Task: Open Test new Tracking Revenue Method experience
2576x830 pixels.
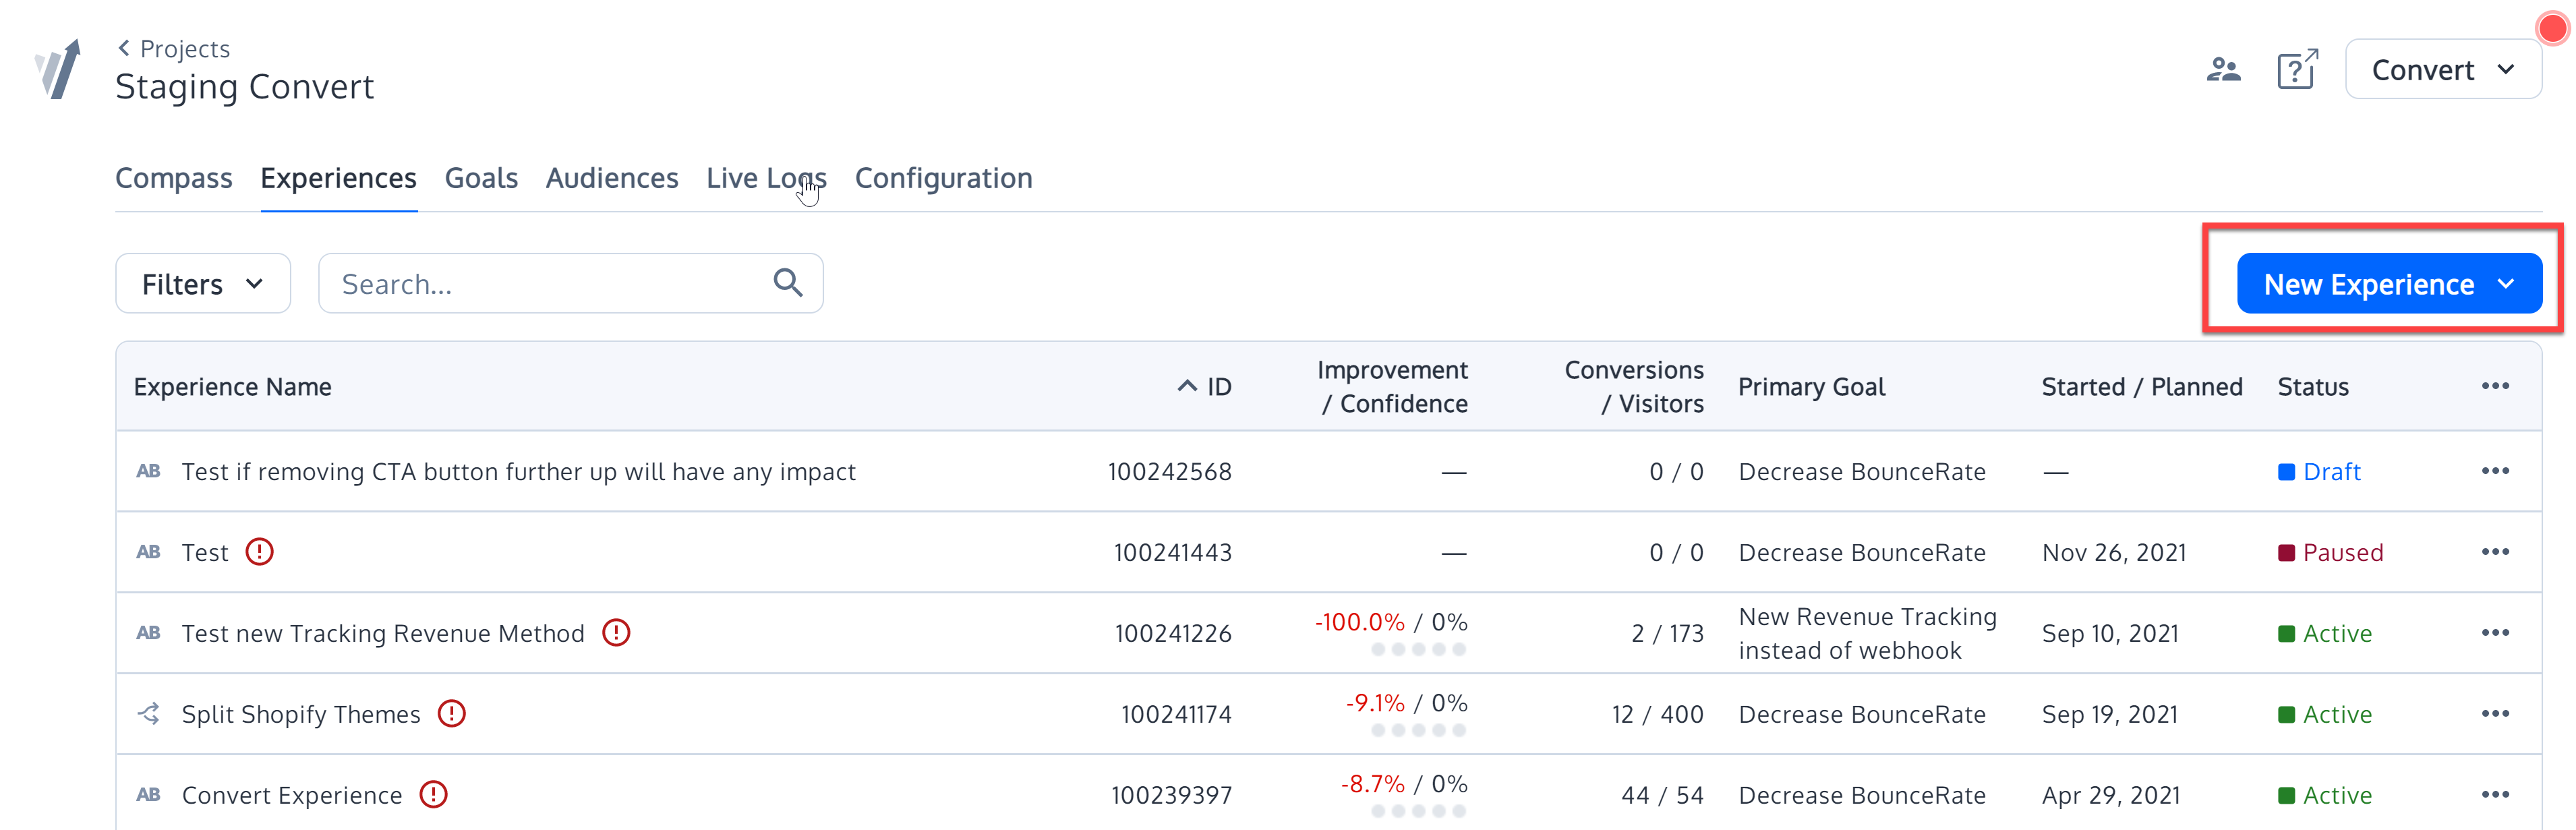Action: tap(383, 633)
